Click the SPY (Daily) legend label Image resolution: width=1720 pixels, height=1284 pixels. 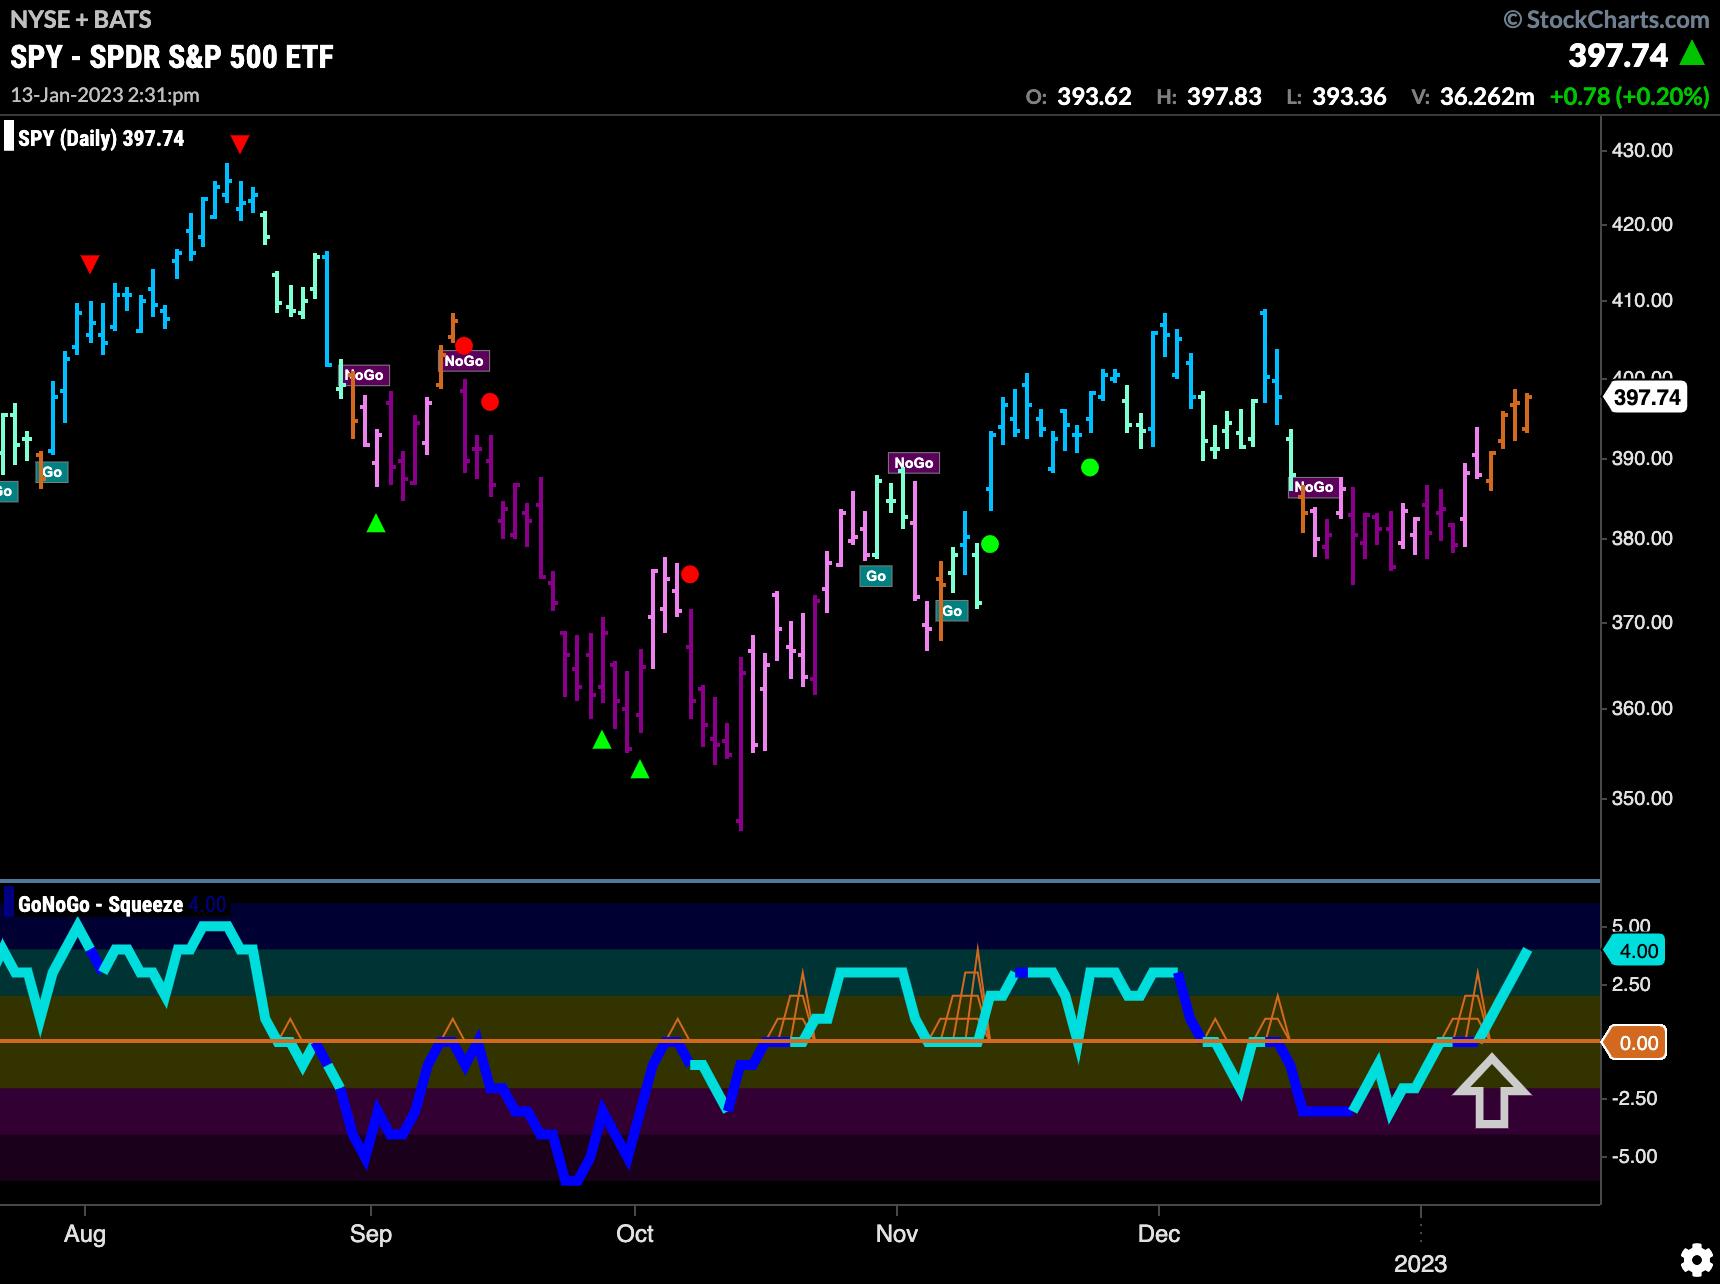coord(101,139)
